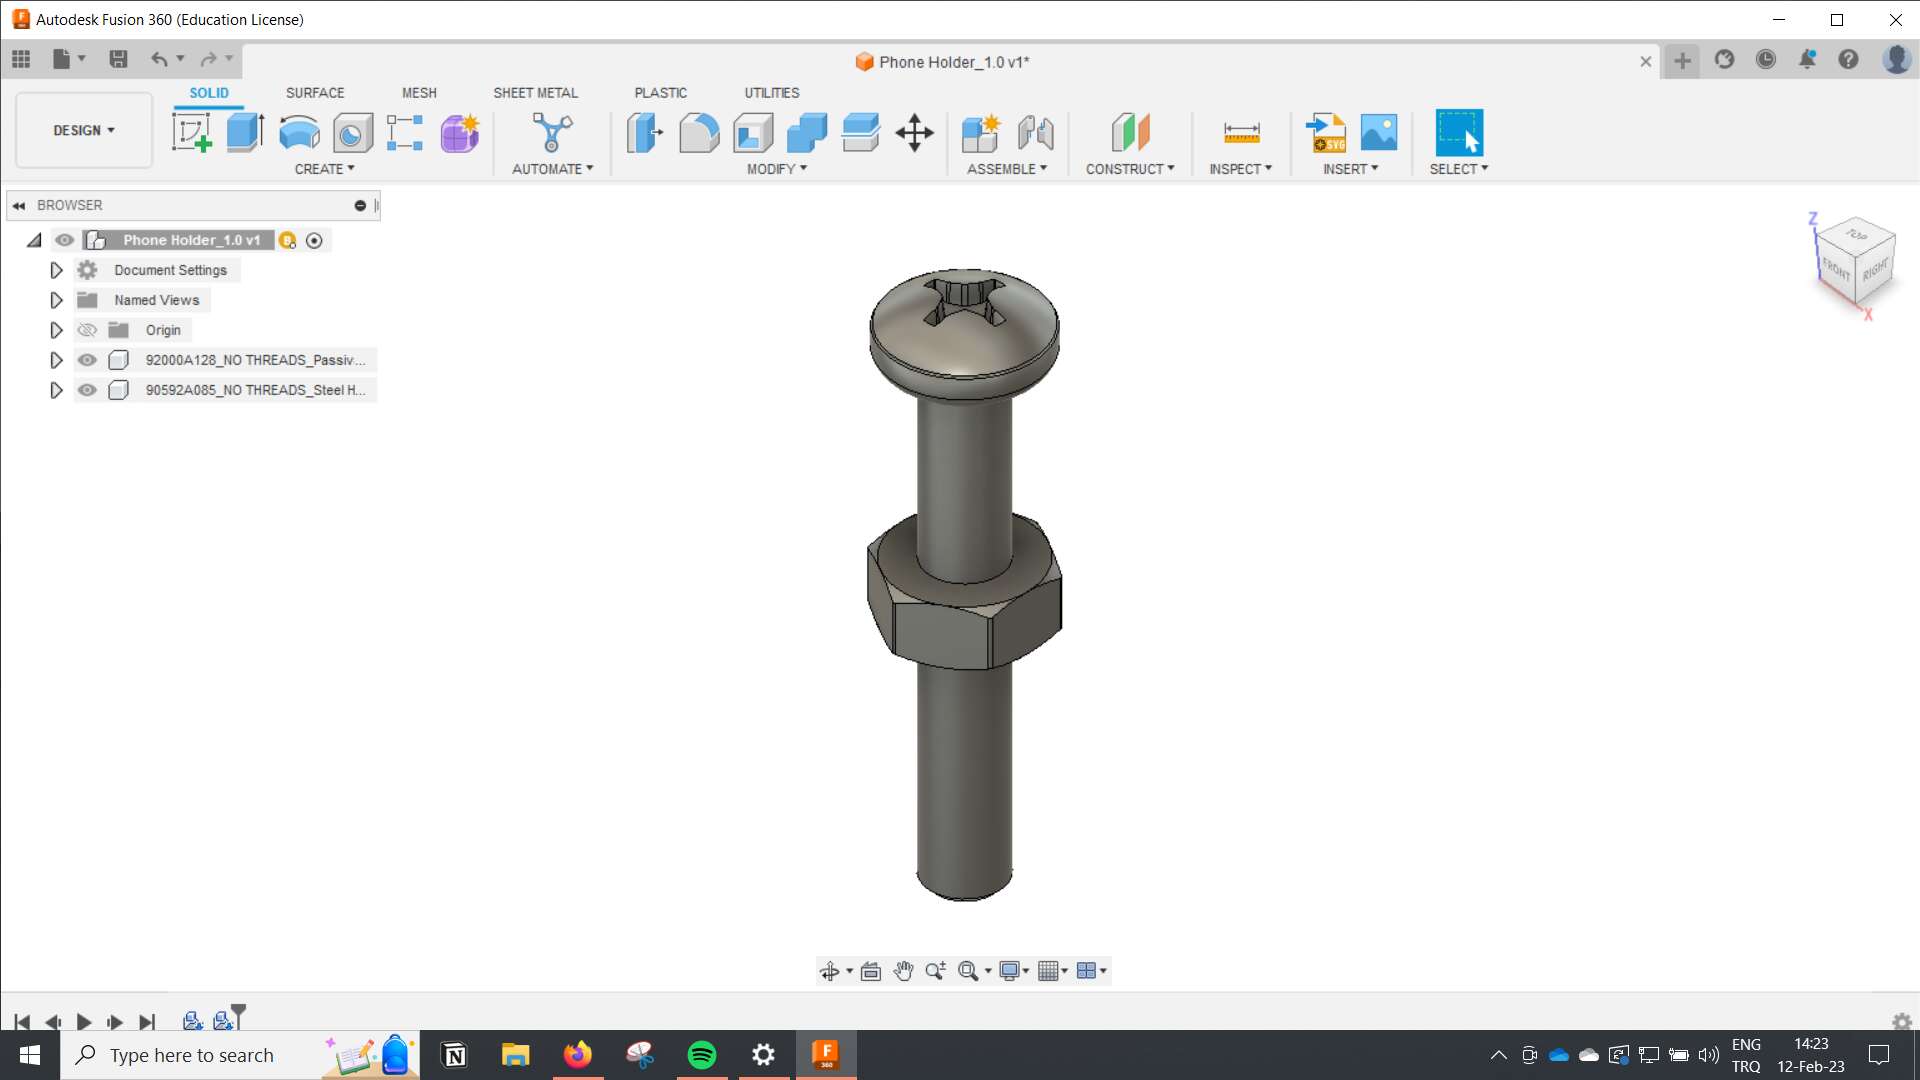Image resolution: width=1920 pixels, height=1080 pixels.
Task: Click the Save icon
Action: (118, 59)
